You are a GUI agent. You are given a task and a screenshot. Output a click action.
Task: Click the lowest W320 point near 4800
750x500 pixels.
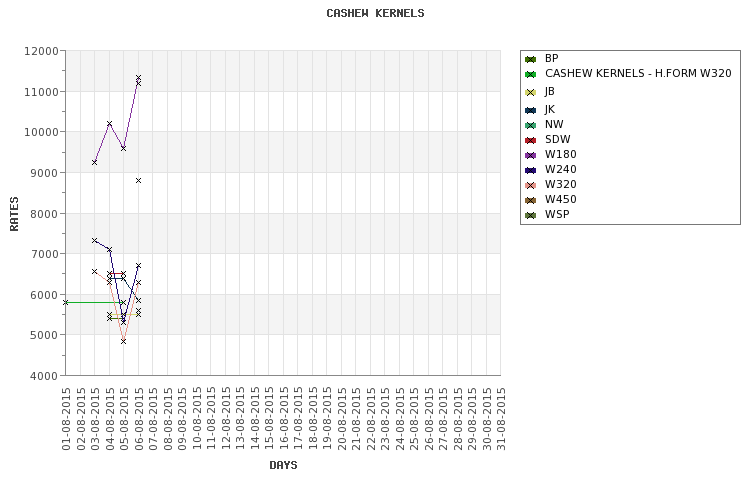click(x=123, y=341)
